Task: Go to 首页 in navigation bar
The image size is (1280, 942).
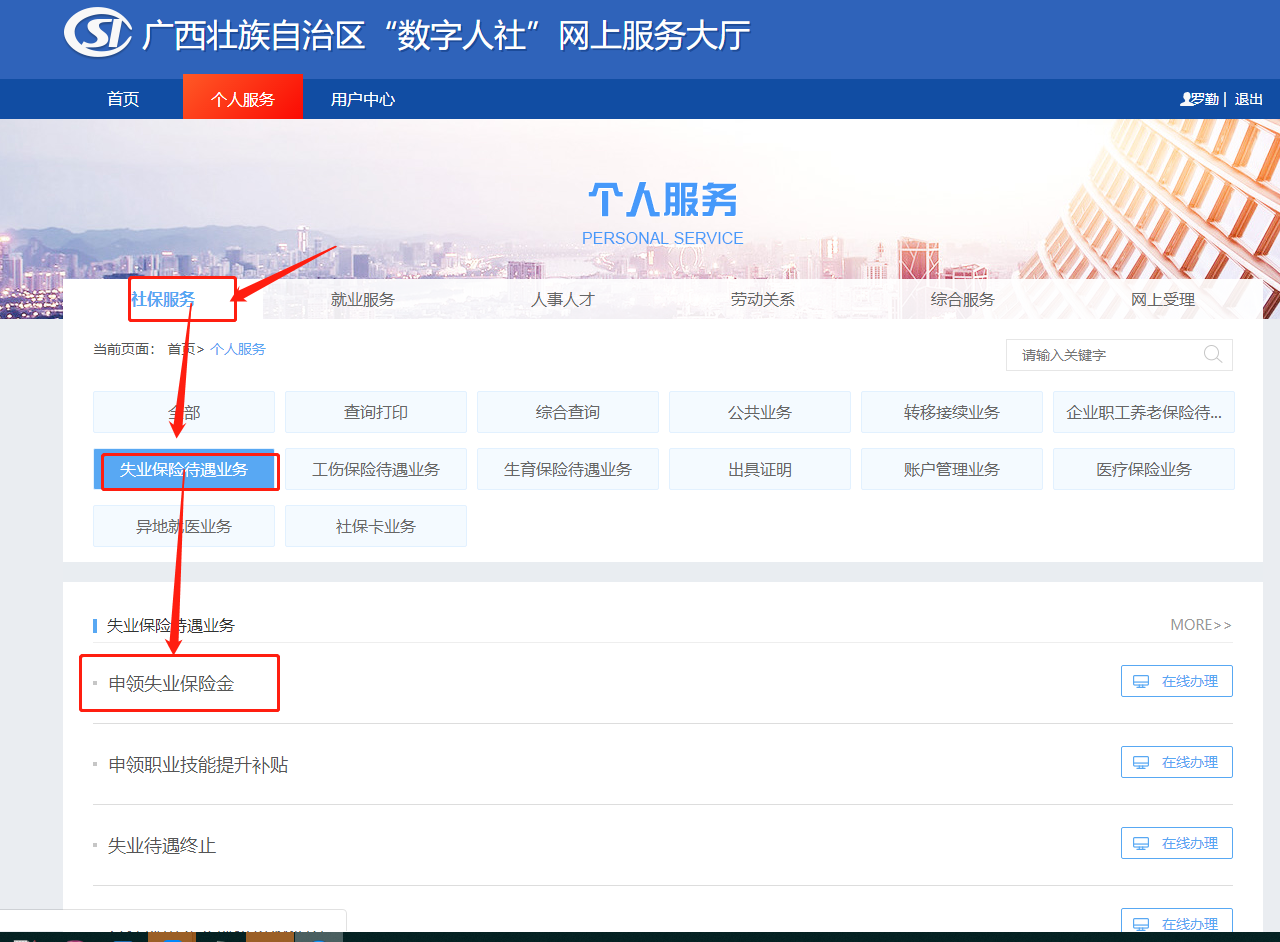Action: tap(123, 99)
